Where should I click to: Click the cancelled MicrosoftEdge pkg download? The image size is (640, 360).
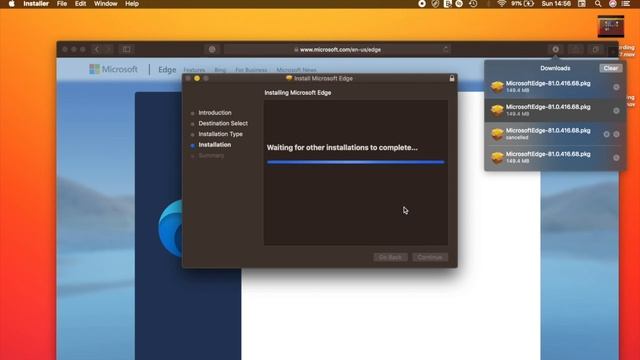tap(554, 134)
